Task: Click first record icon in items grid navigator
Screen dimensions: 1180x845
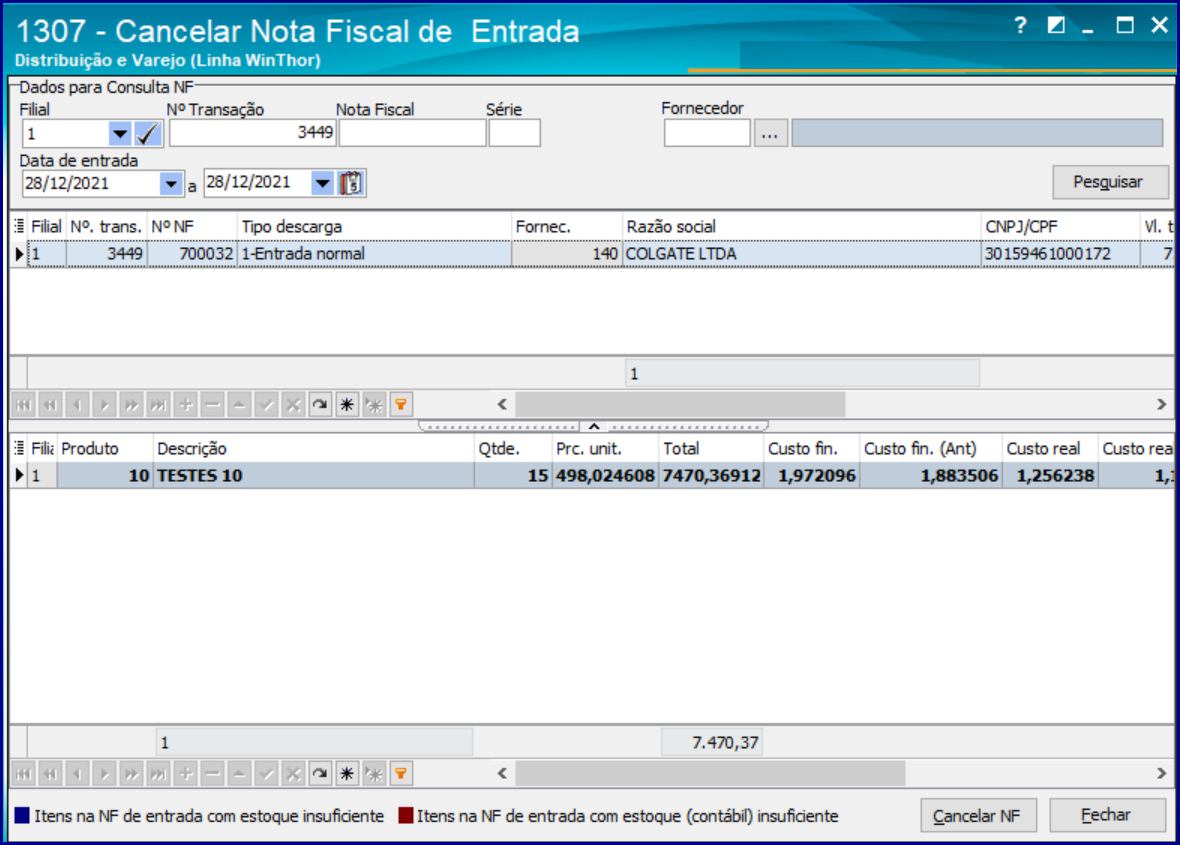Action: [23, 774]
